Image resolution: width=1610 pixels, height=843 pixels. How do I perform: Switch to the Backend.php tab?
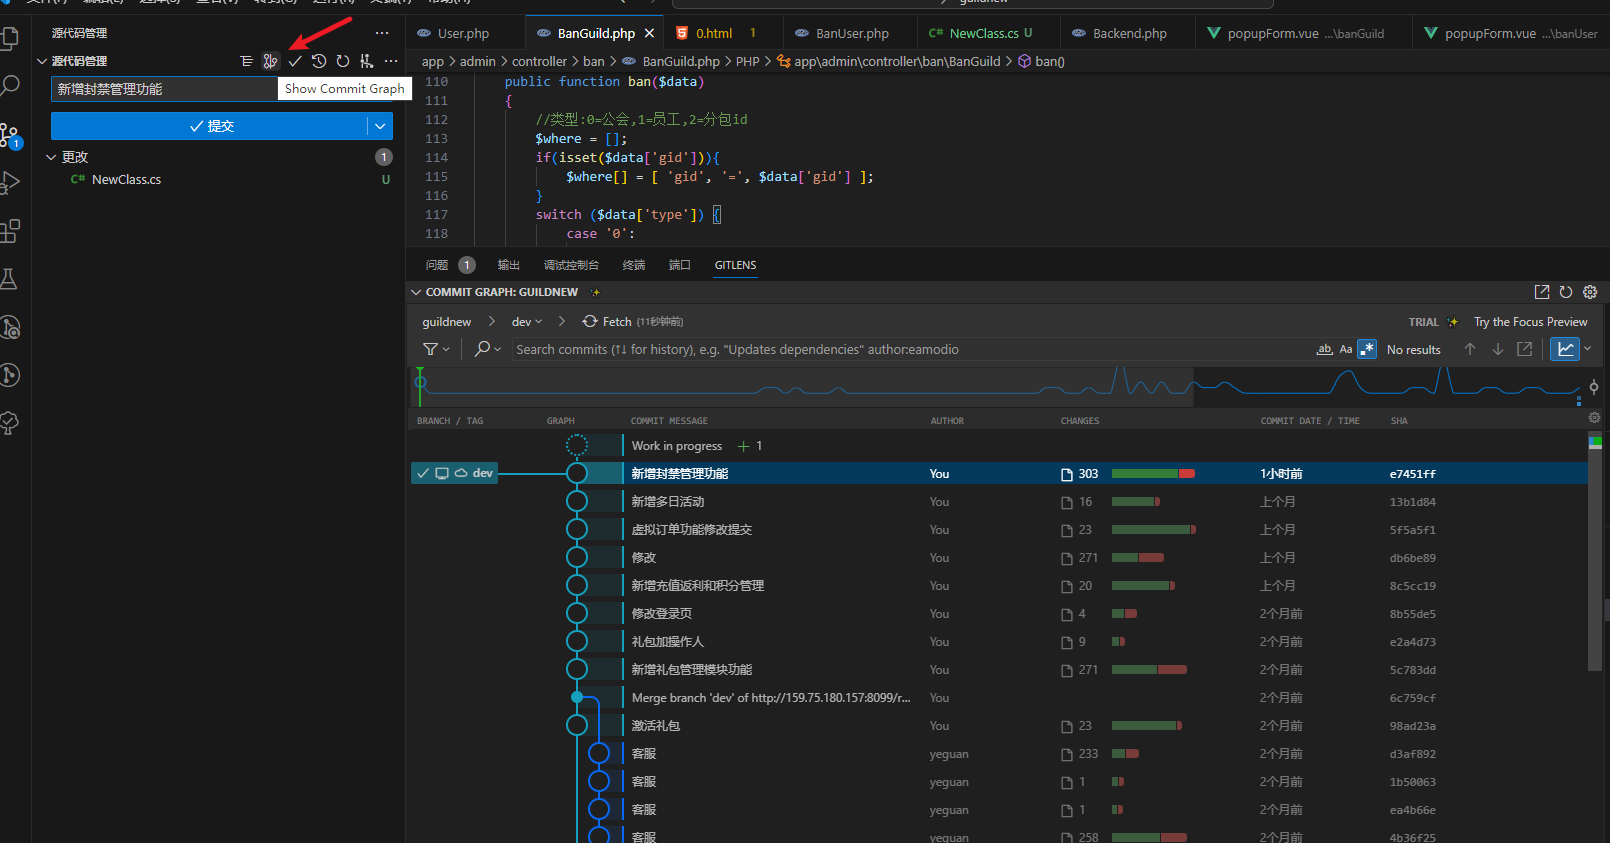(x=1129, y=33)
